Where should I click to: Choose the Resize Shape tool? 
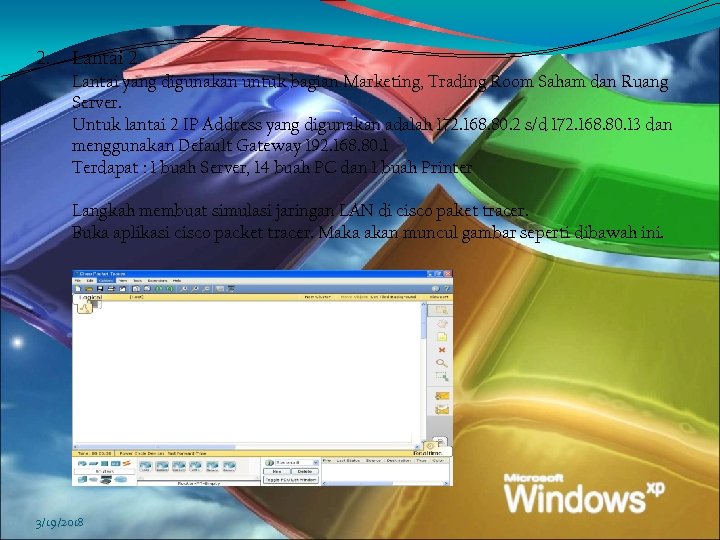442,377
